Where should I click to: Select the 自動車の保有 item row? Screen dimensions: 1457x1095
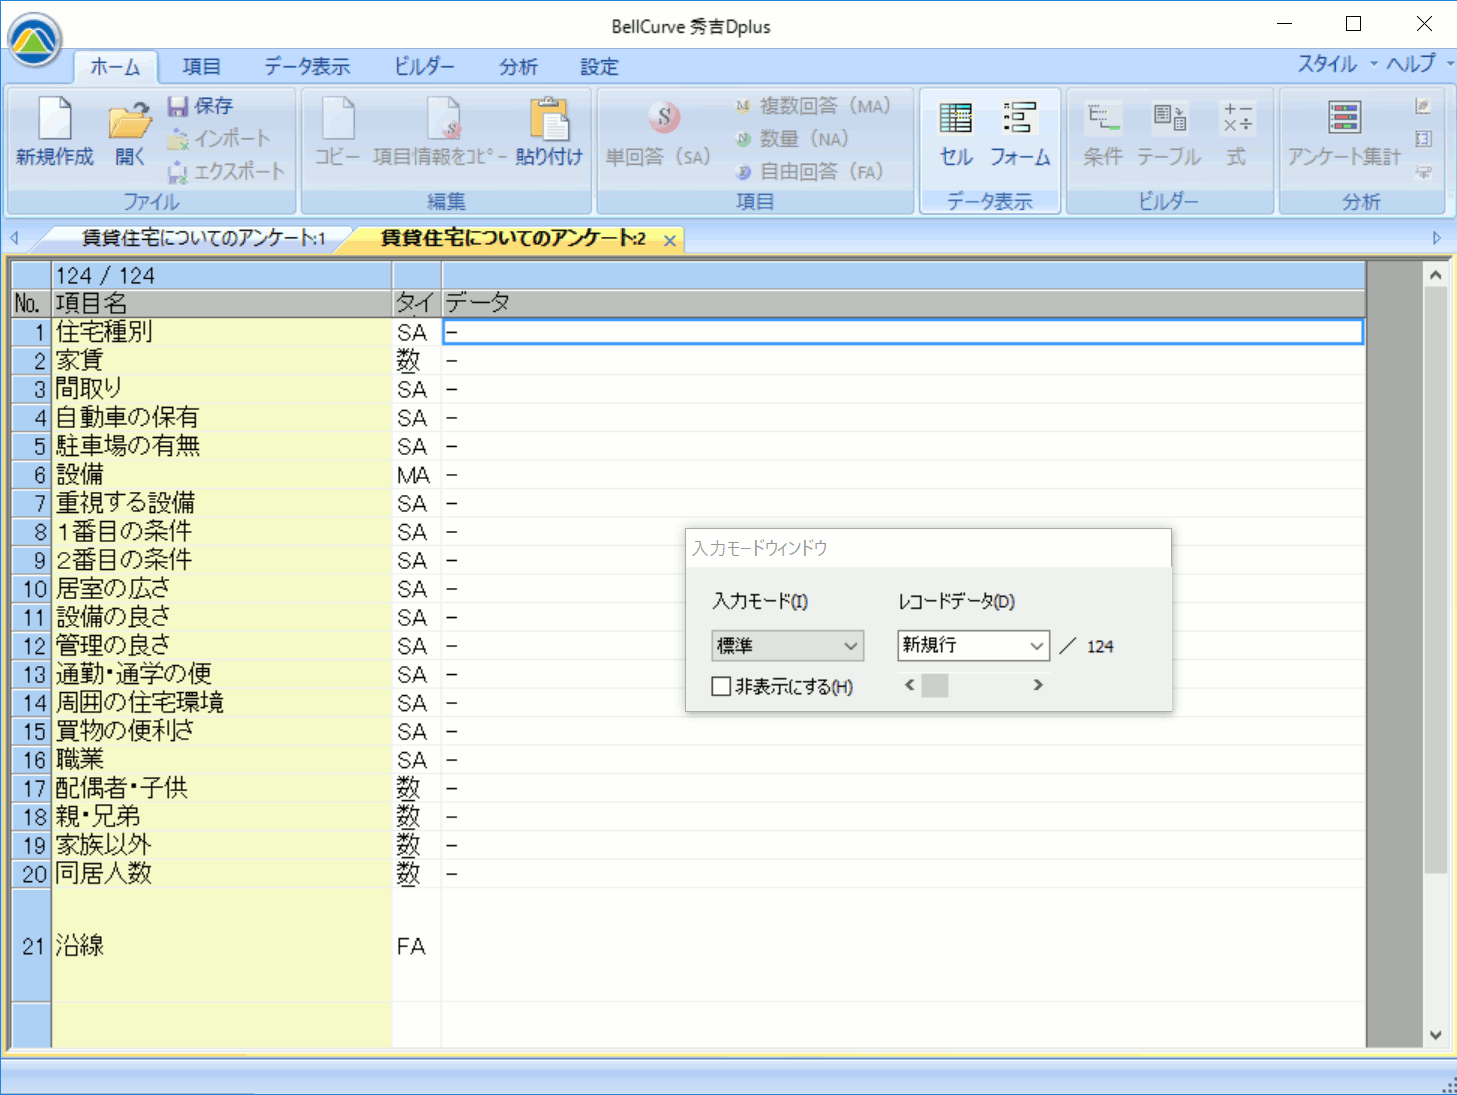pyautogui.click(x=222, y=417)
